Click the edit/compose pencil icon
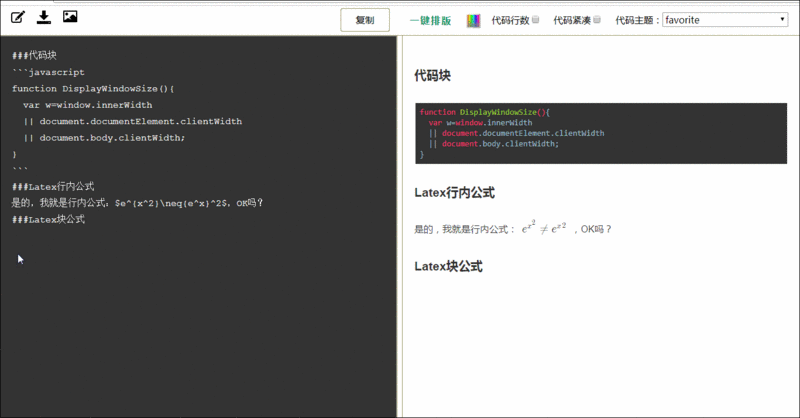800x418 pixels. pyautogui.click(x=18, y=17)
